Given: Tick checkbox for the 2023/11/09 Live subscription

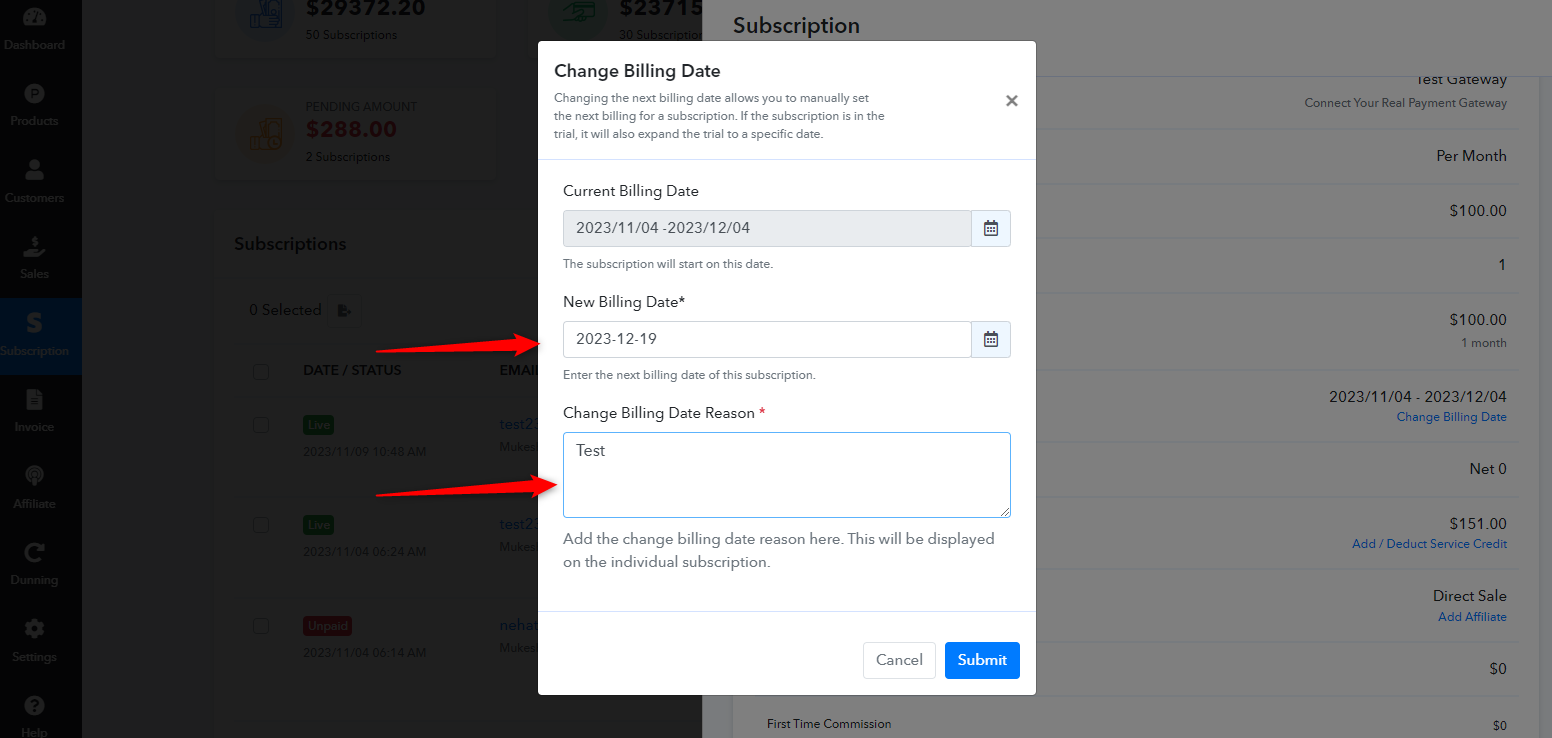Looking at the screenshot, I should [x=261, y=425].
